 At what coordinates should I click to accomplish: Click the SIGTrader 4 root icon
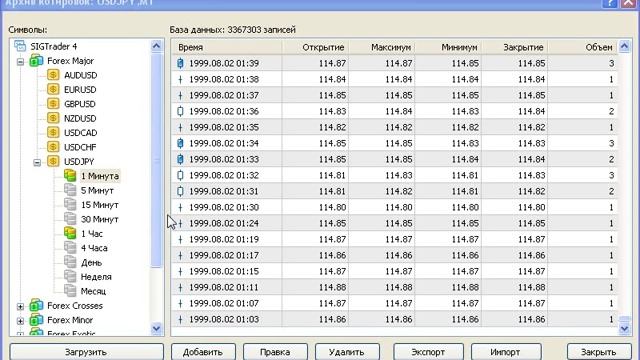point(20,46)
